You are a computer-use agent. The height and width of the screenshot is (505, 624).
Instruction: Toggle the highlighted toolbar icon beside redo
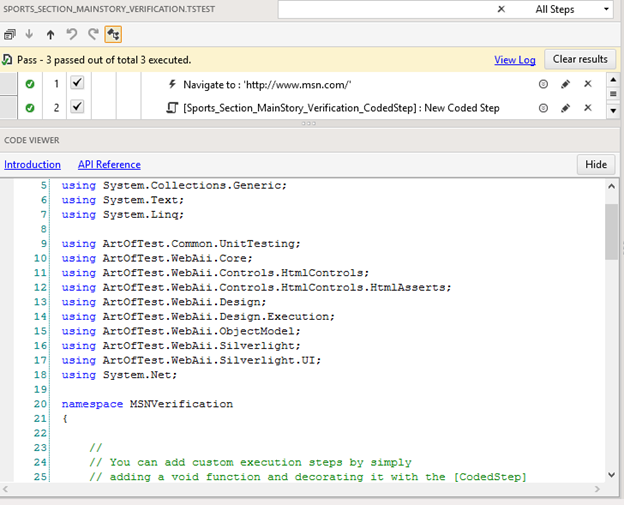pos(113,34)
